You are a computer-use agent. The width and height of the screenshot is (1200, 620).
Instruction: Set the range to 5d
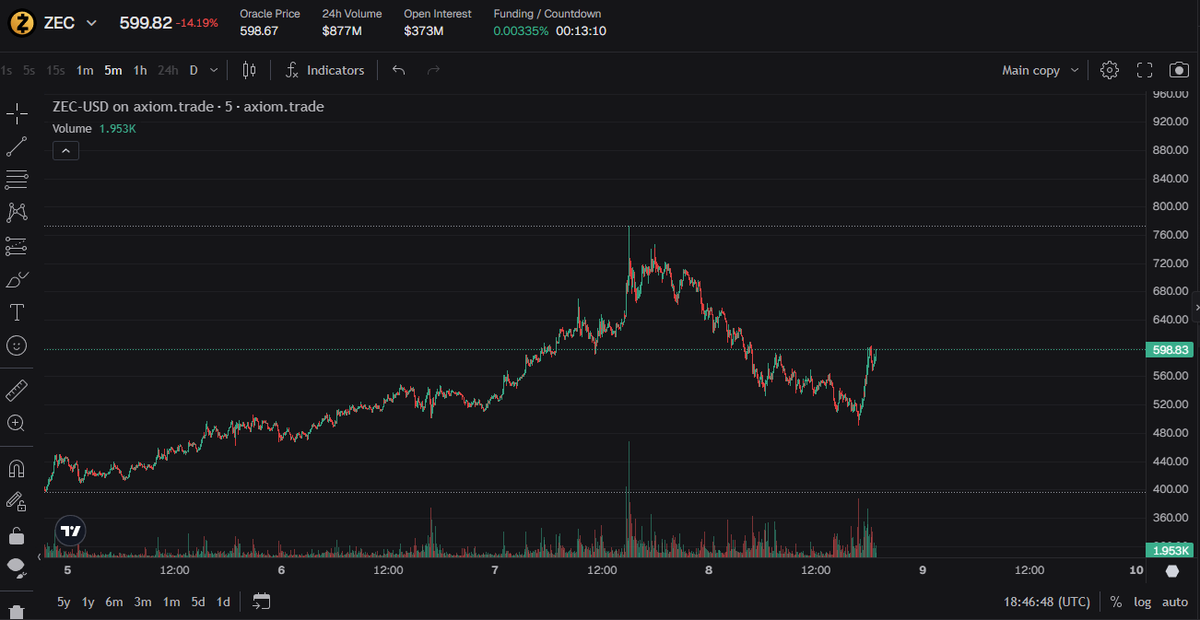click(198, 601)
